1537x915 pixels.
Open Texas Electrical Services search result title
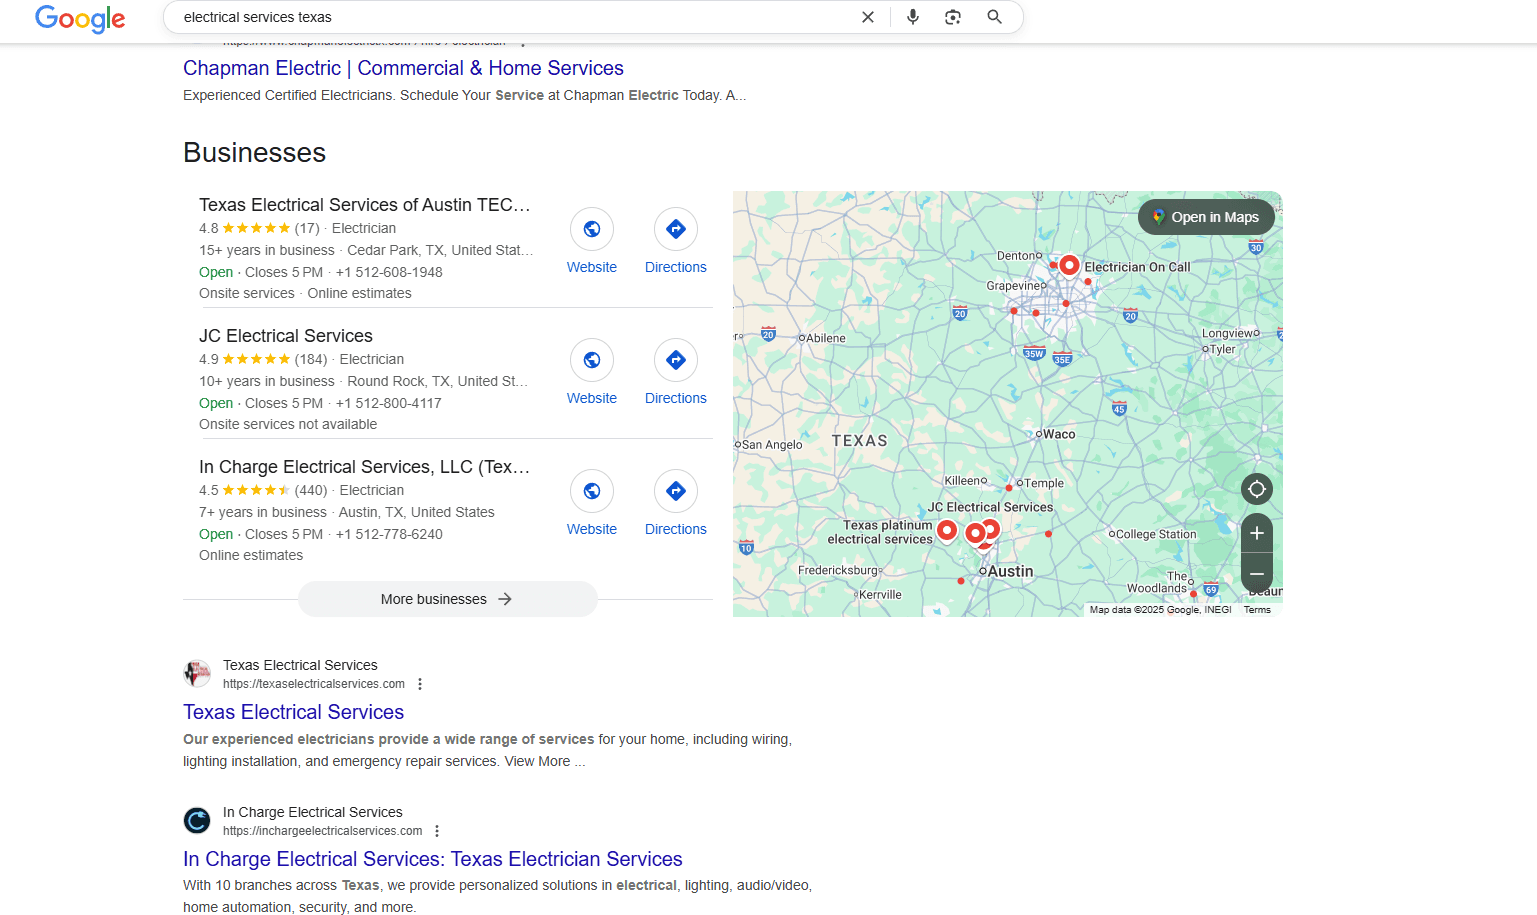[x=294, y=712]
